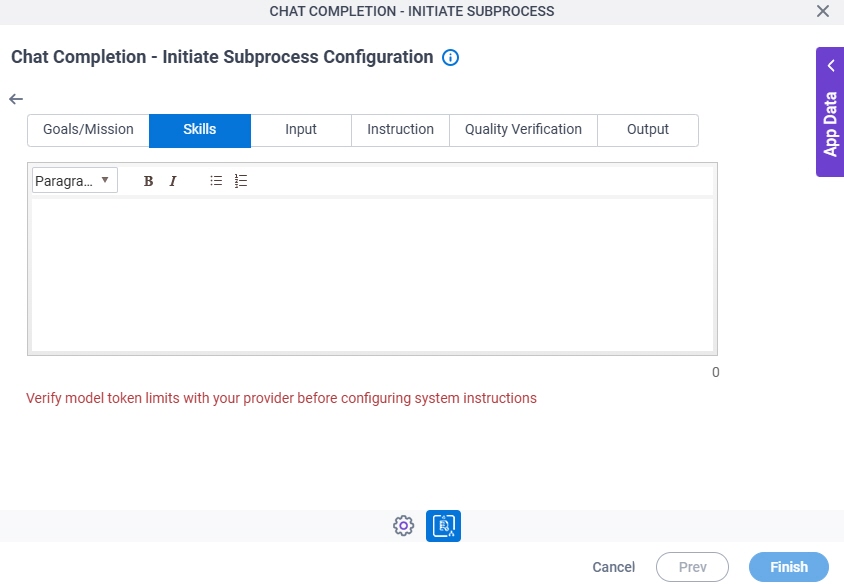Click the blue document icon at bottom
The image size is (844, 584).
tap(443, 526)
